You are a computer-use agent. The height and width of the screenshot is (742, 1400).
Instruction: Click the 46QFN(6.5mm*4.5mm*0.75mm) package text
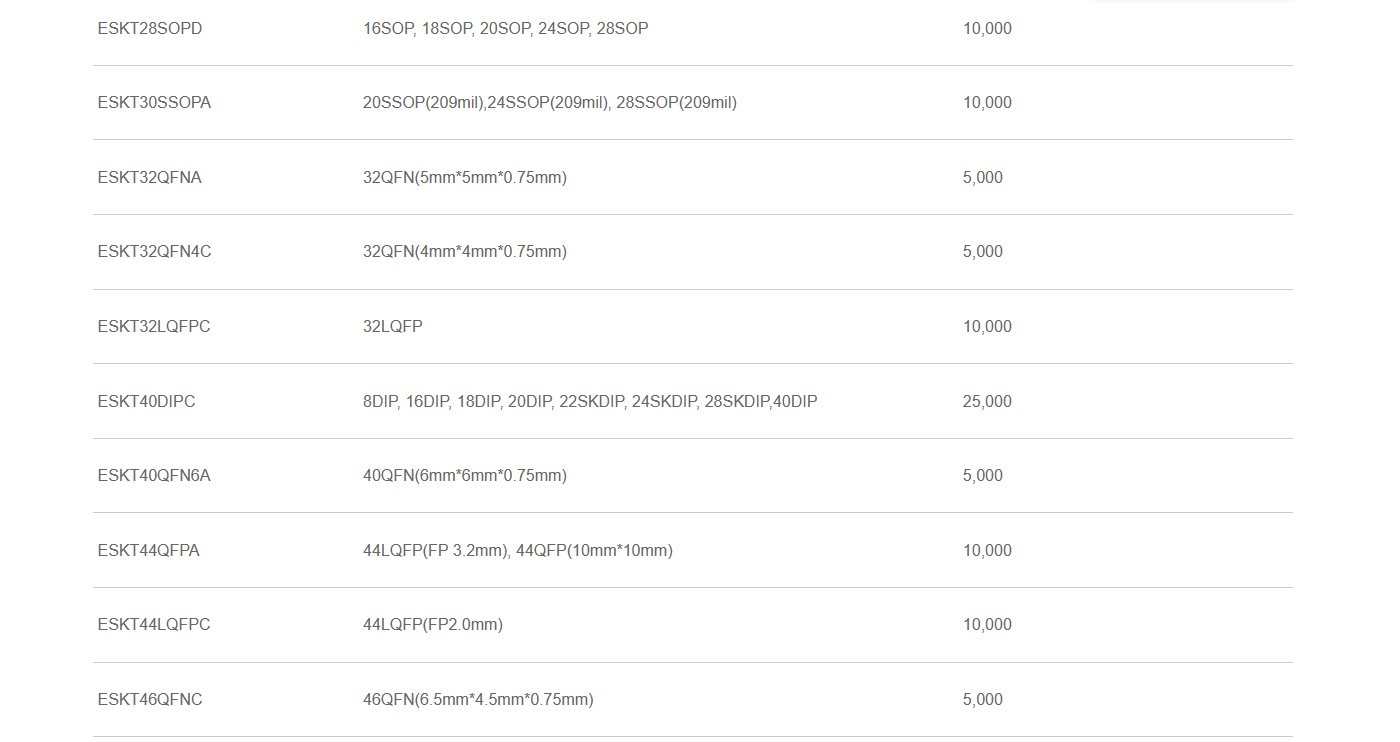[x=478, y=700]
